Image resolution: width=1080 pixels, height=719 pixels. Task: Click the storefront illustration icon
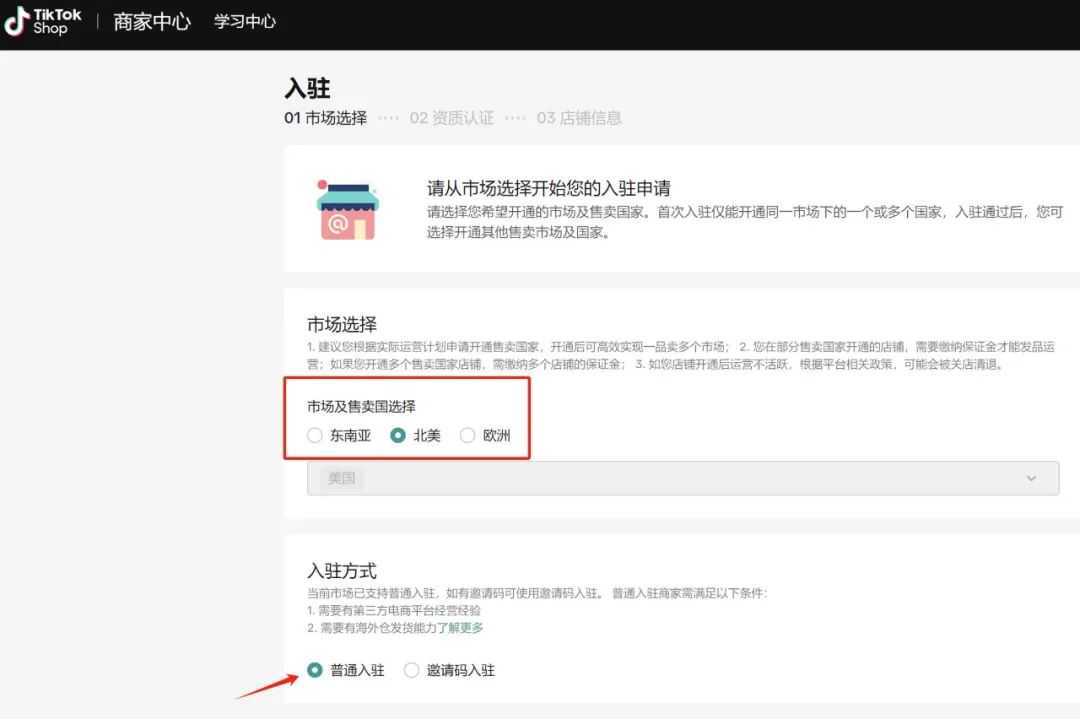click(346, 210)
